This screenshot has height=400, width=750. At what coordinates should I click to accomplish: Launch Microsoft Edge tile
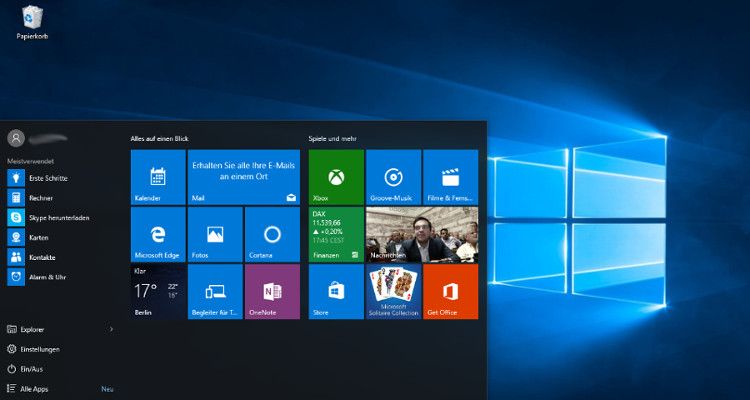158,234
